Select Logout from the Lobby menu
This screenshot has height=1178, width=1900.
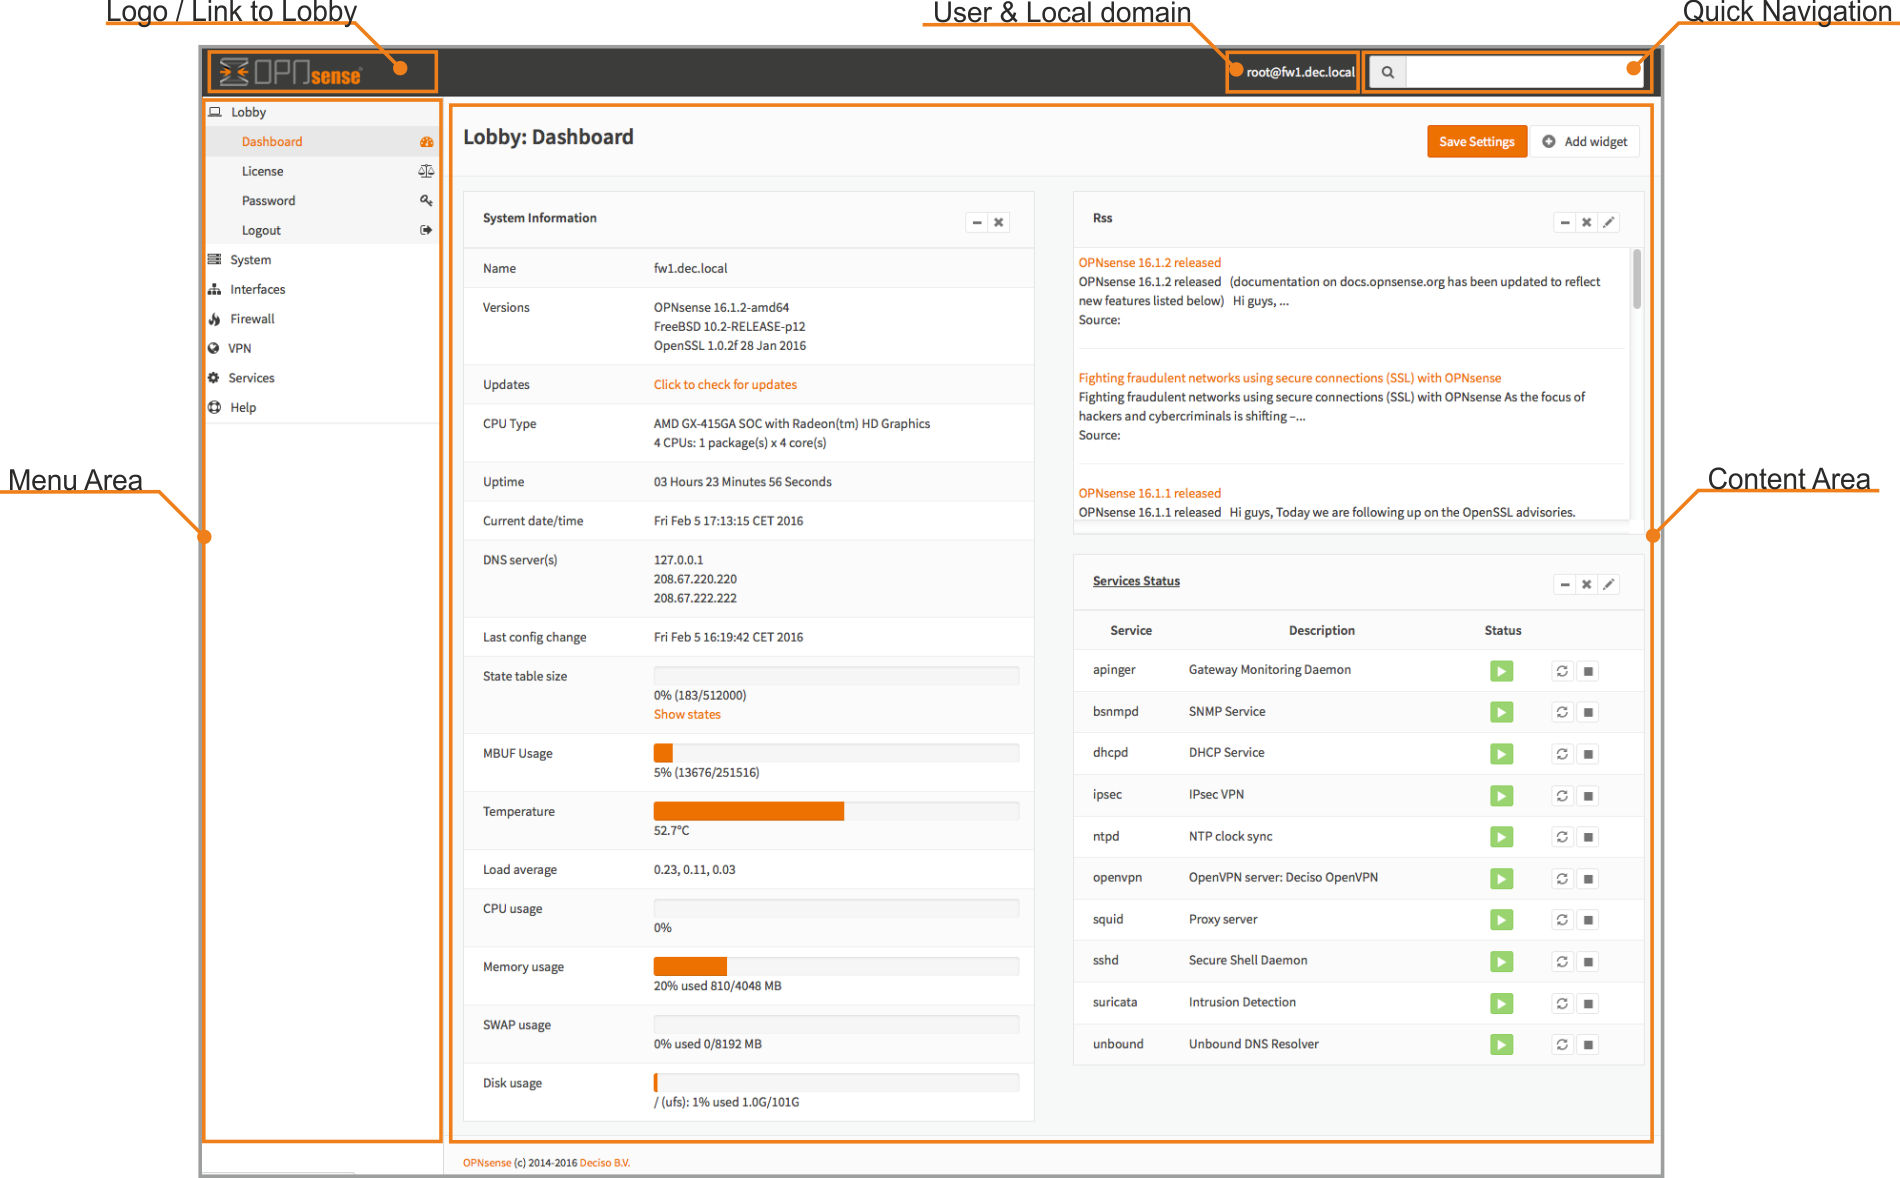322,230
